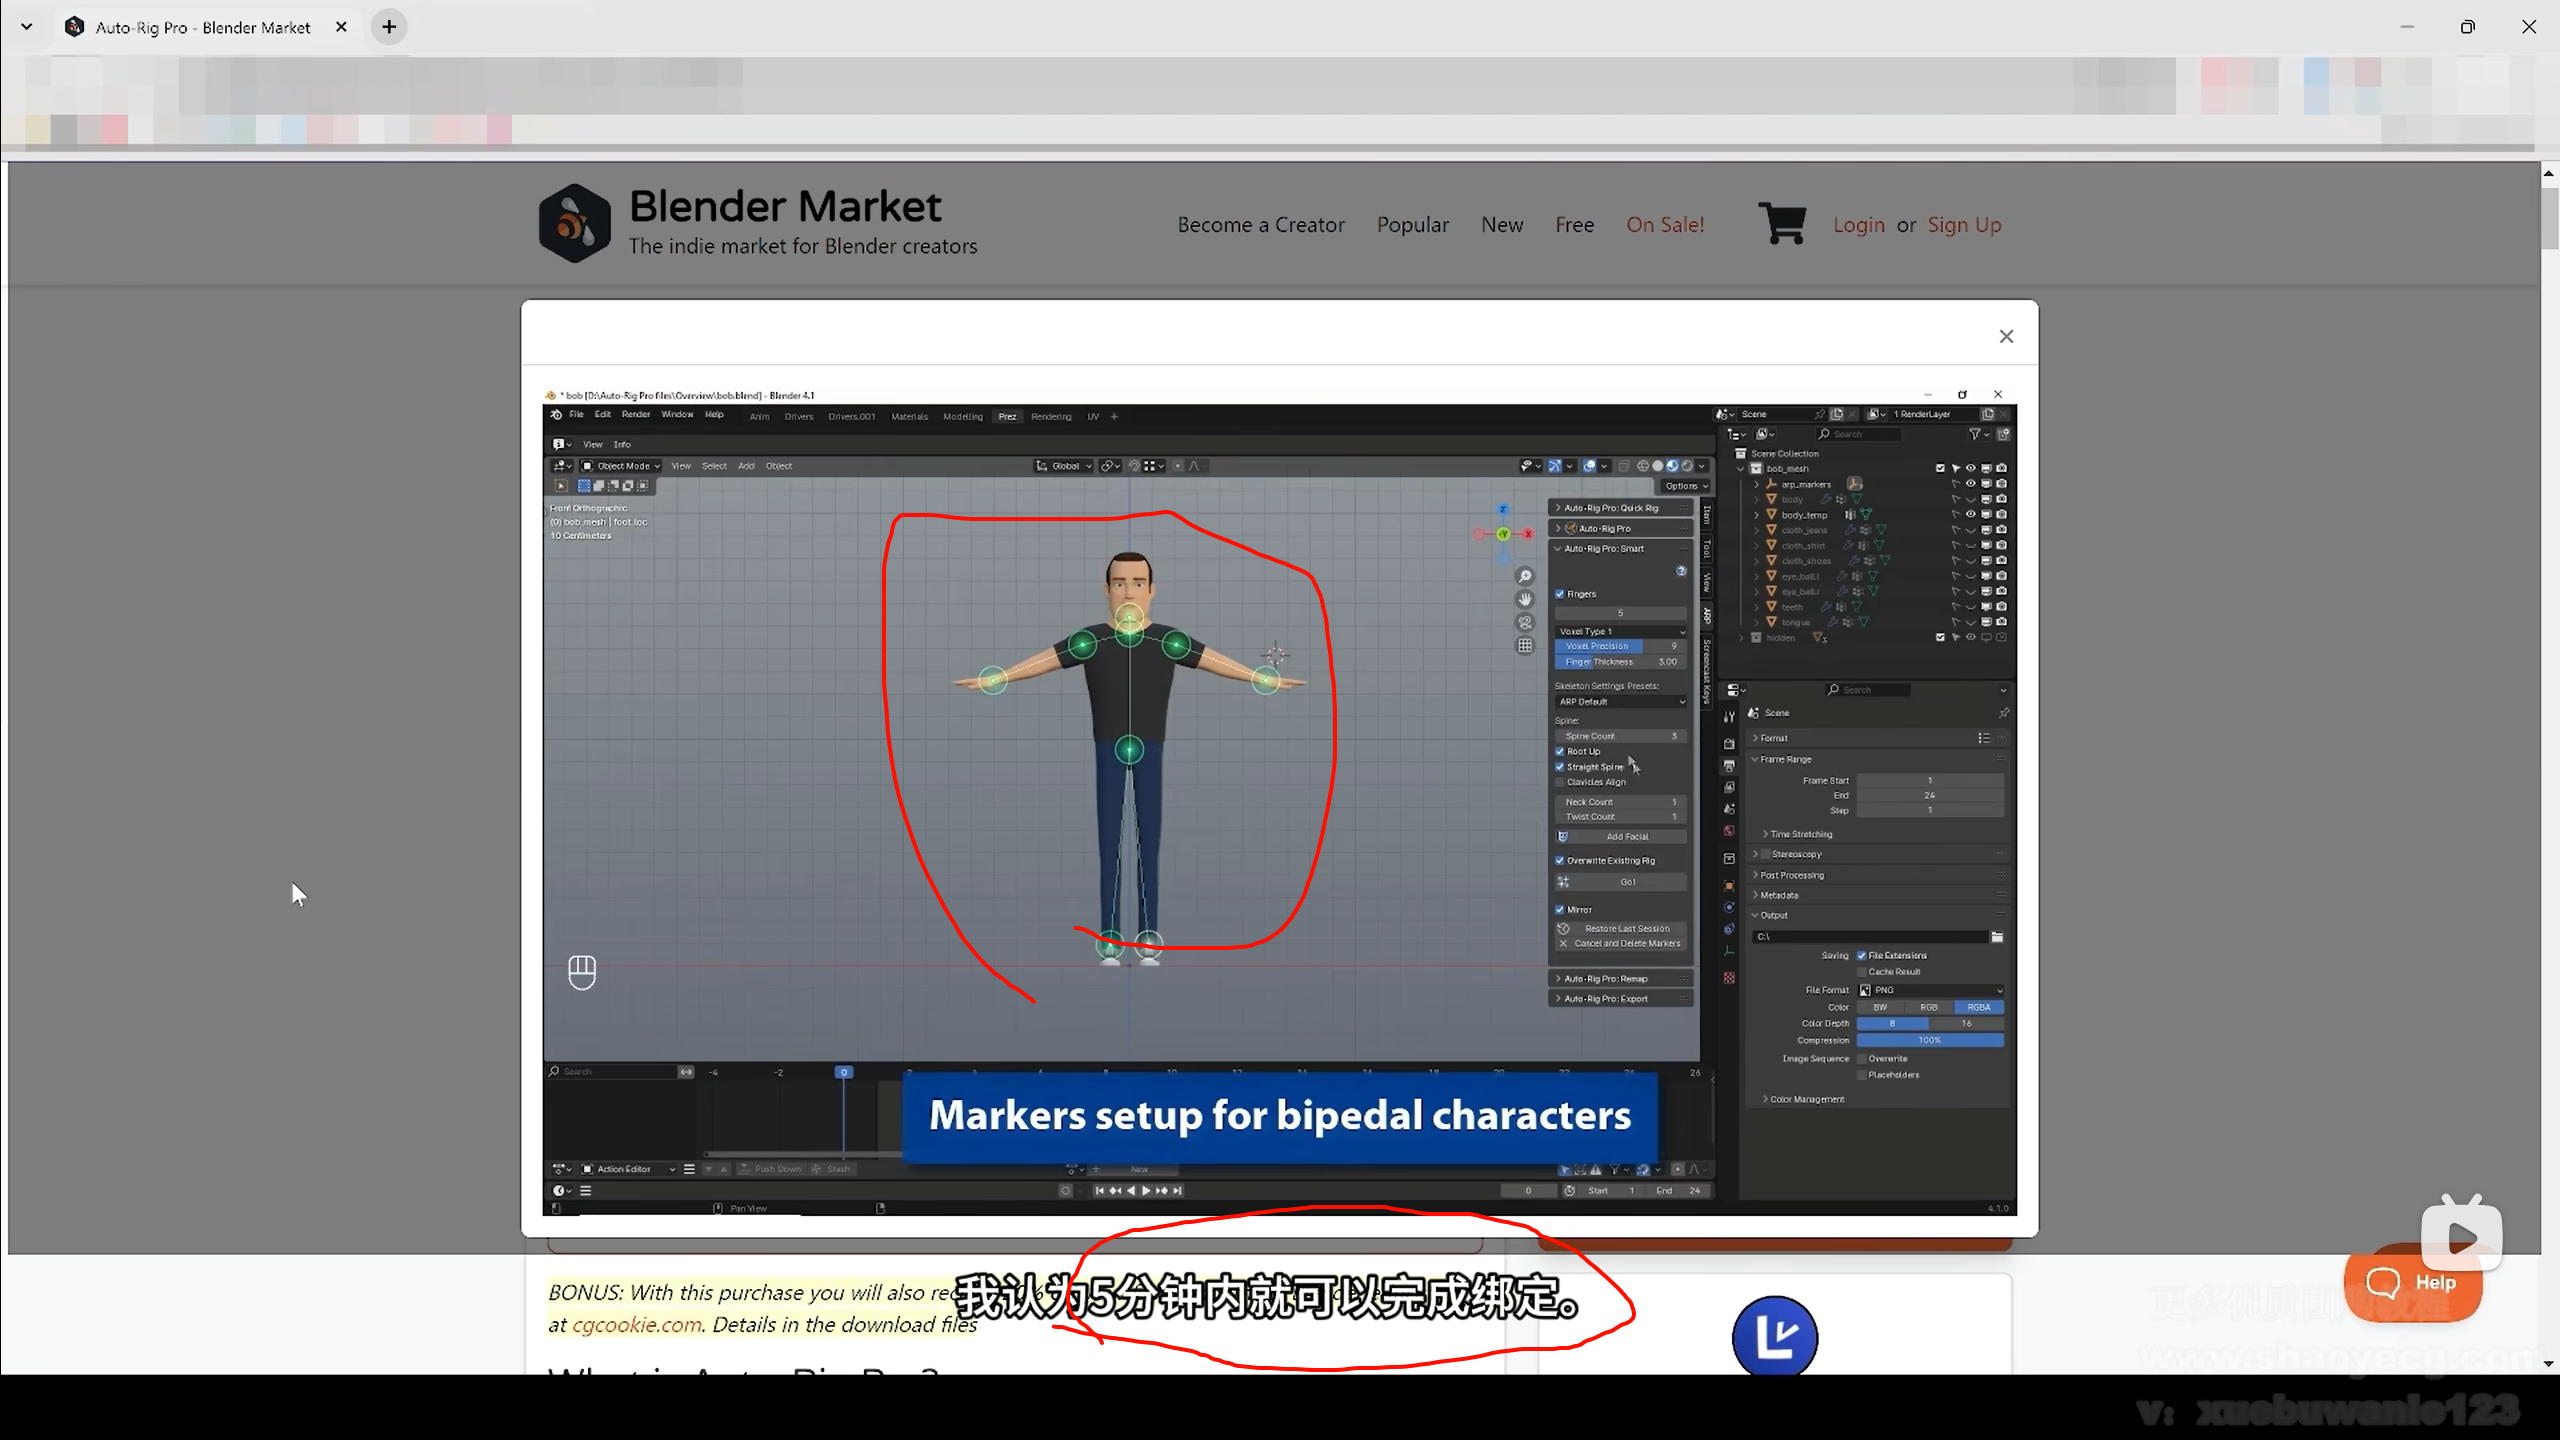Adjust the Finger Thickness slider
The image size is (2560, 1440).
(x=1620, y=662)
